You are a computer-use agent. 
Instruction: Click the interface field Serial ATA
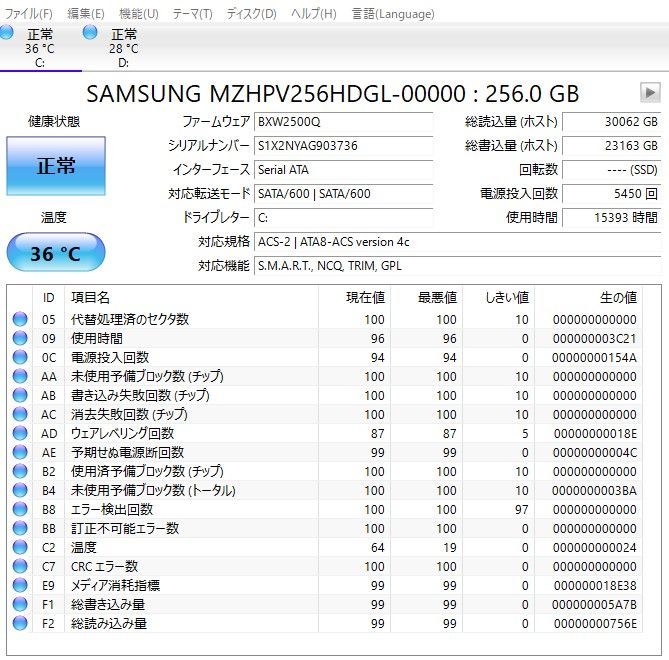tap(343, 170)
